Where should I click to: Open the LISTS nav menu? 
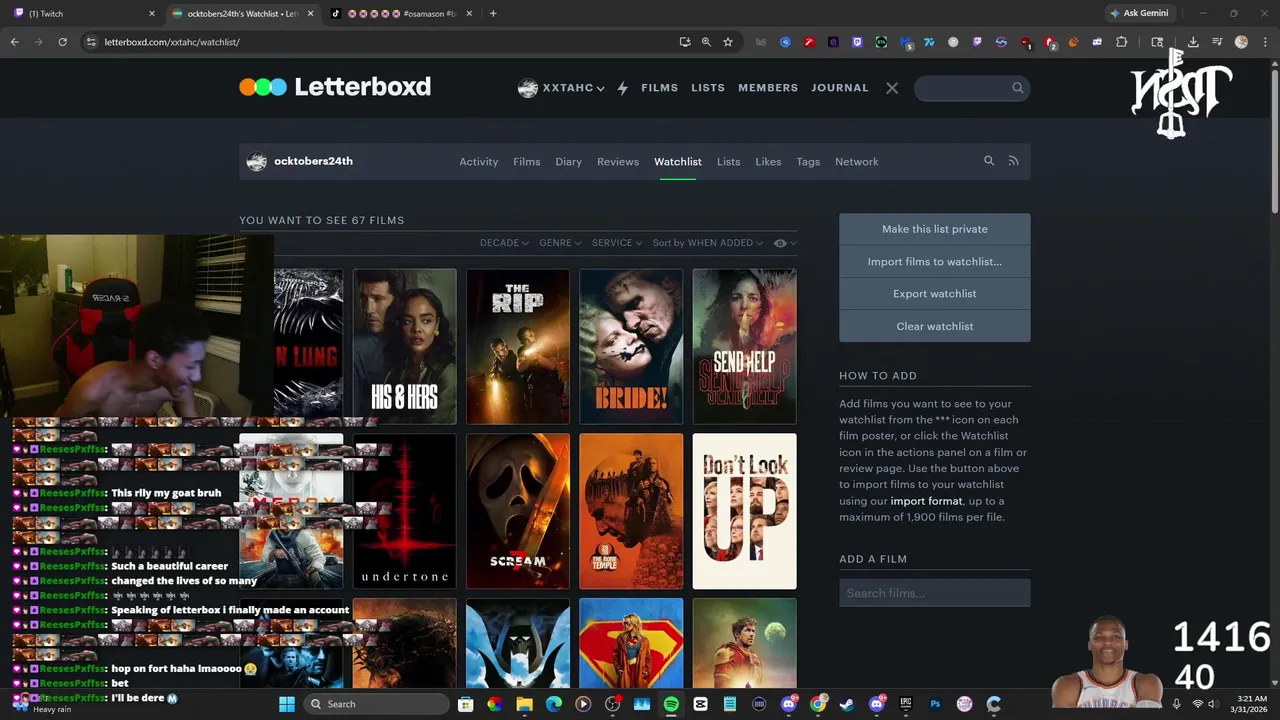click(x=708, y=88)
